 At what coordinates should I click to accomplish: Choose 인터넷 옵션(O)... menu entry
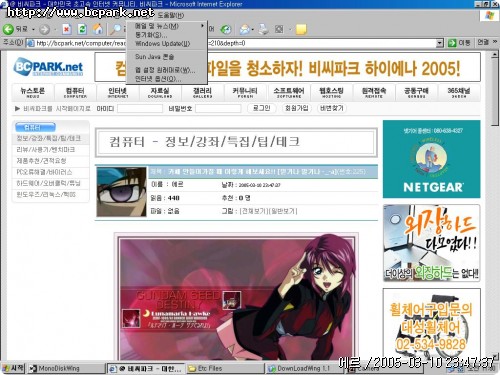coord(167,79)
